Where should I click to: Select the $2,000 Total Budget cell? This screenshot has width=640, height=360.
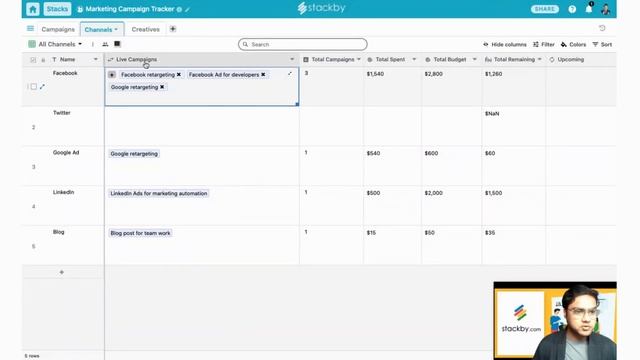tap(451, 205)
